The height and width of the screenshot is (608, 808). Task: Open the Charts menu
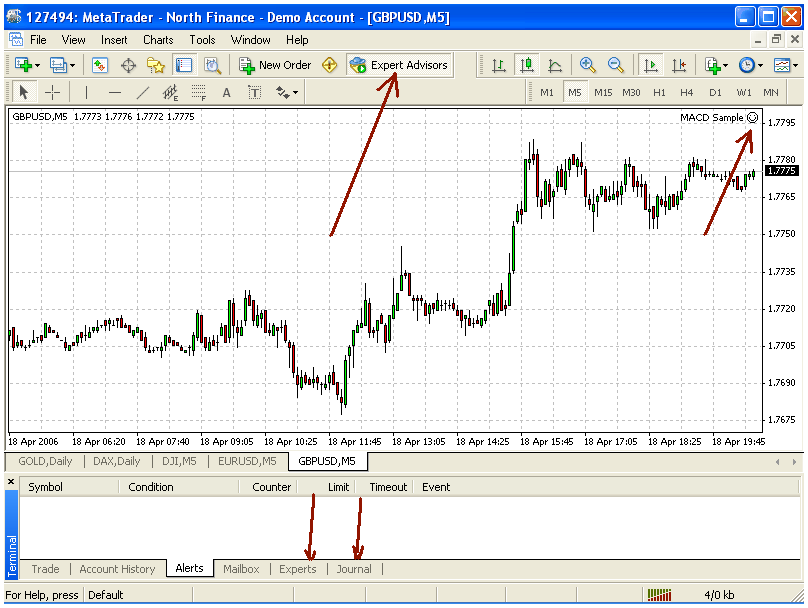[158, 40]
